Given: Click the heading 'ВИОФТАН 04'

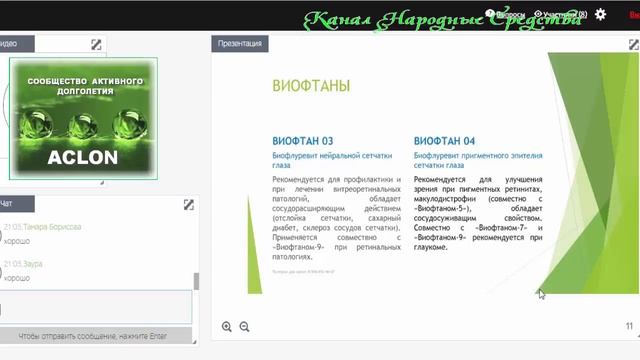Looking at the screenshot, I should 444,141.
